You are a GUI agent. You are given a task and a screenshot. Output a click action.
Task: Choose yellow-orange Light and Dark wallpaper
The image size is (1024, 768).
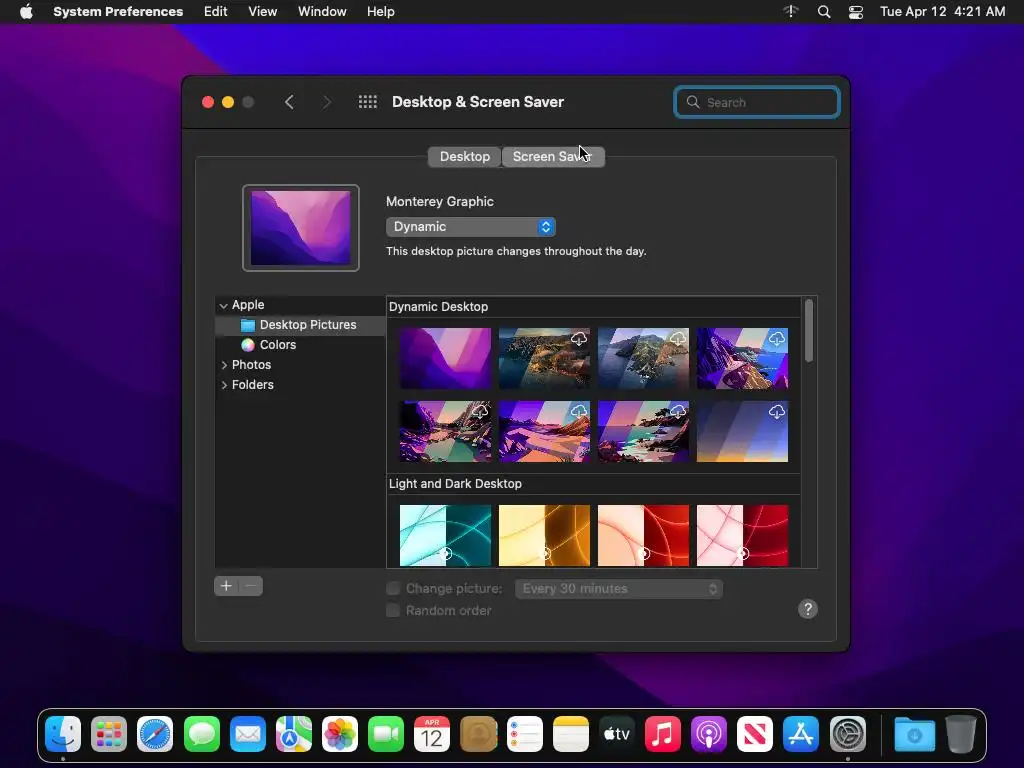pyautogui.click(x=544, y=535)
